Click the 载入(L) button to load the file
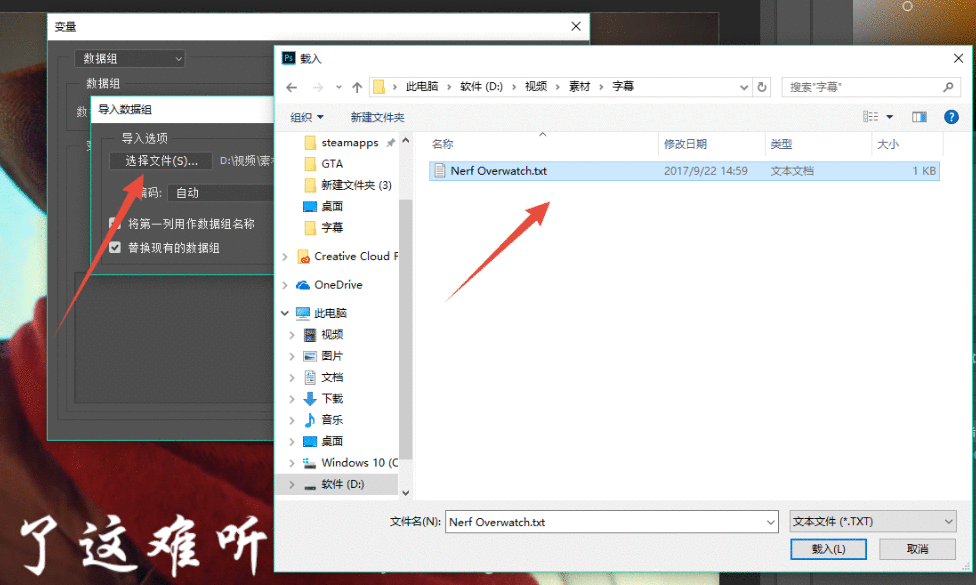This screenshot has width=976, height=585. [828, 549]
